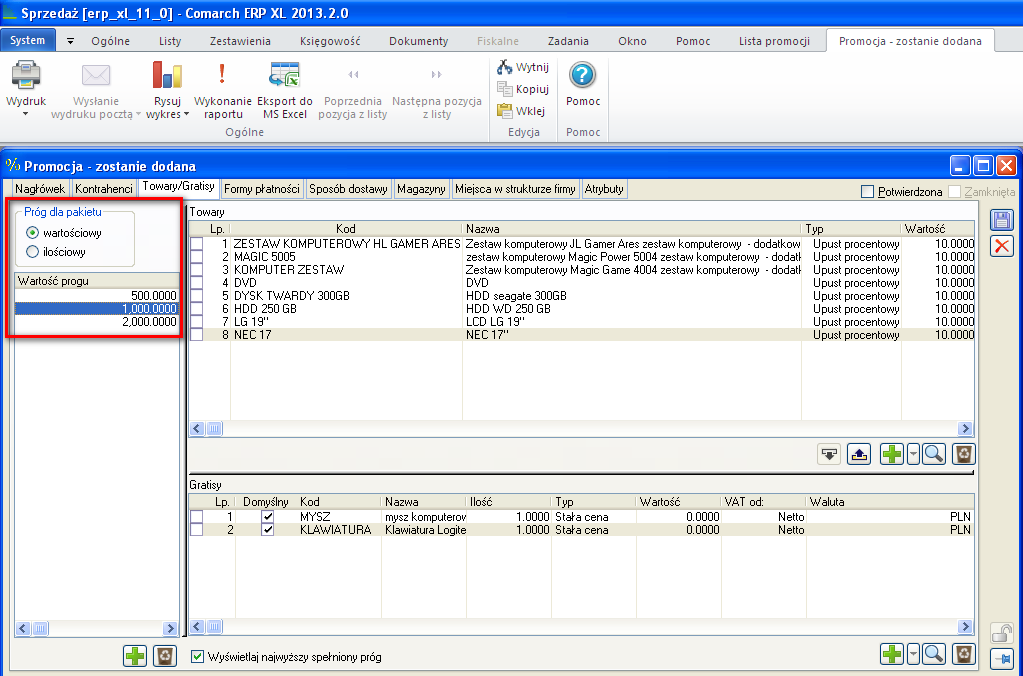The image size is (1023, 676).
Task: Click the Towary import arrow-down icon
Action: [x=829, y=453]
